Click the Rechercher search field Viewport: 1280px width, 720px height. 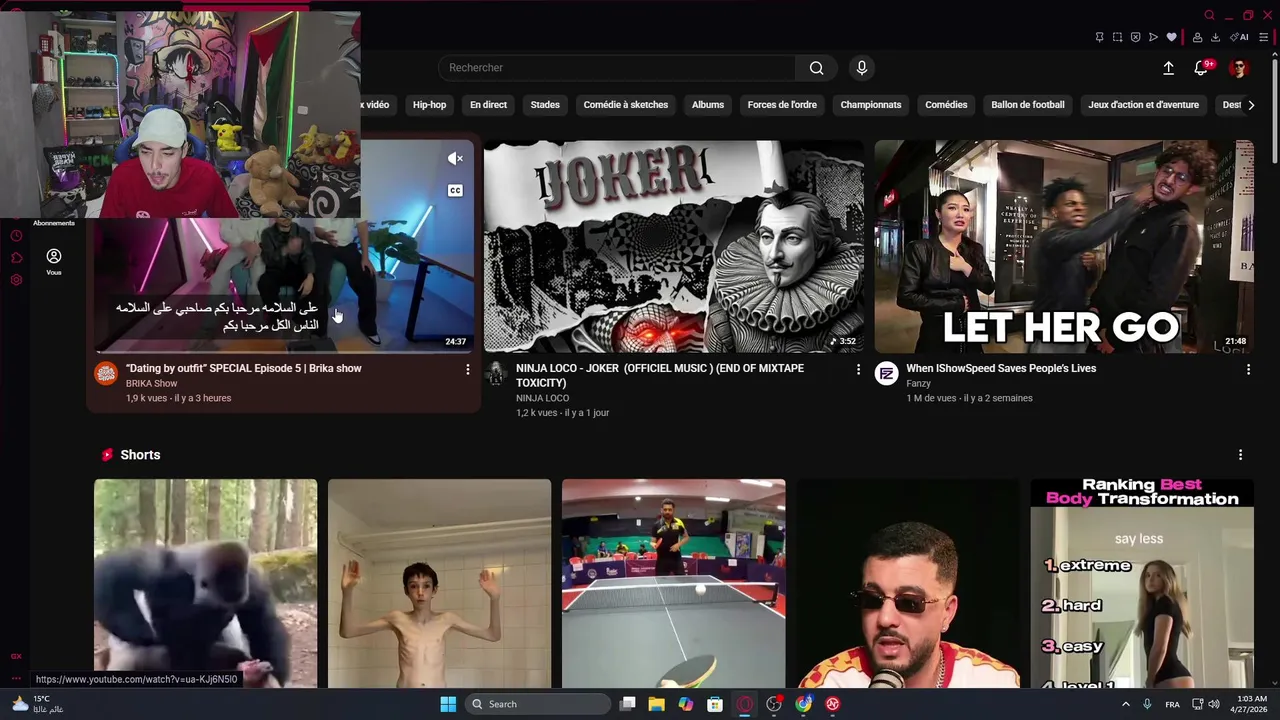pyautogui.click(x=617, y=68)
